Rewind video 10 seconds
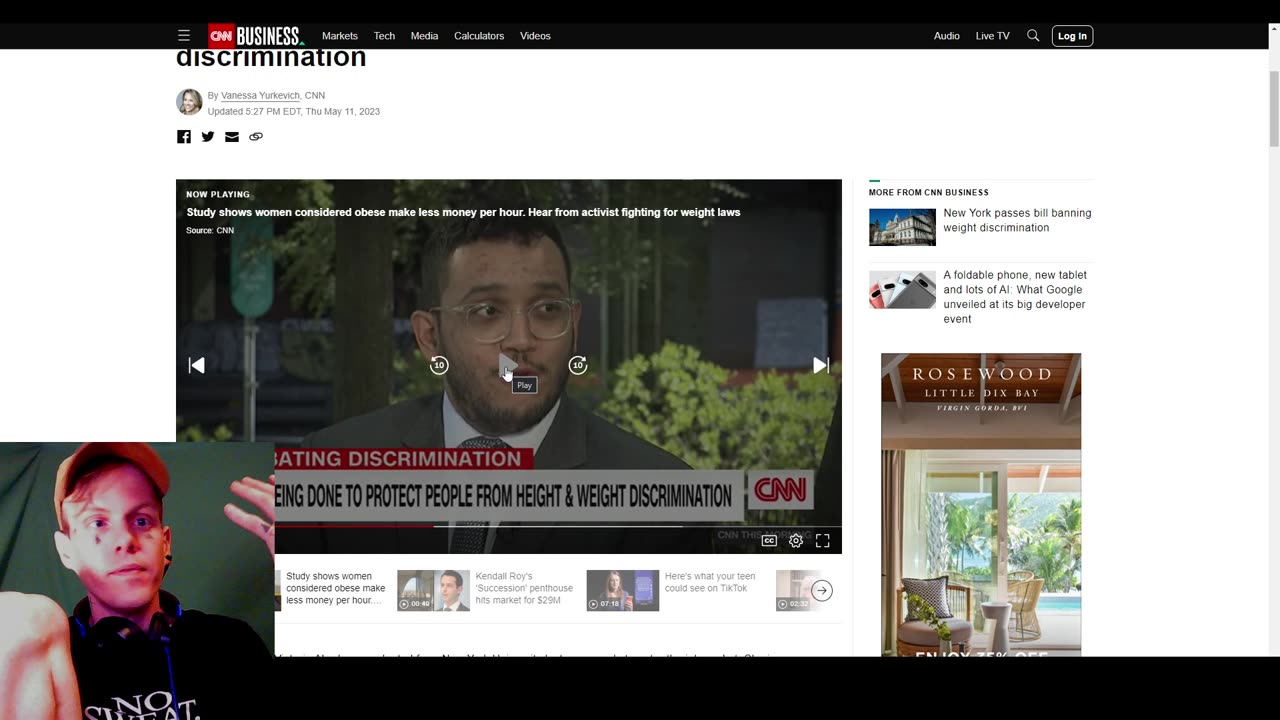Screen dimensions: 1280x720 pos(439,366)
